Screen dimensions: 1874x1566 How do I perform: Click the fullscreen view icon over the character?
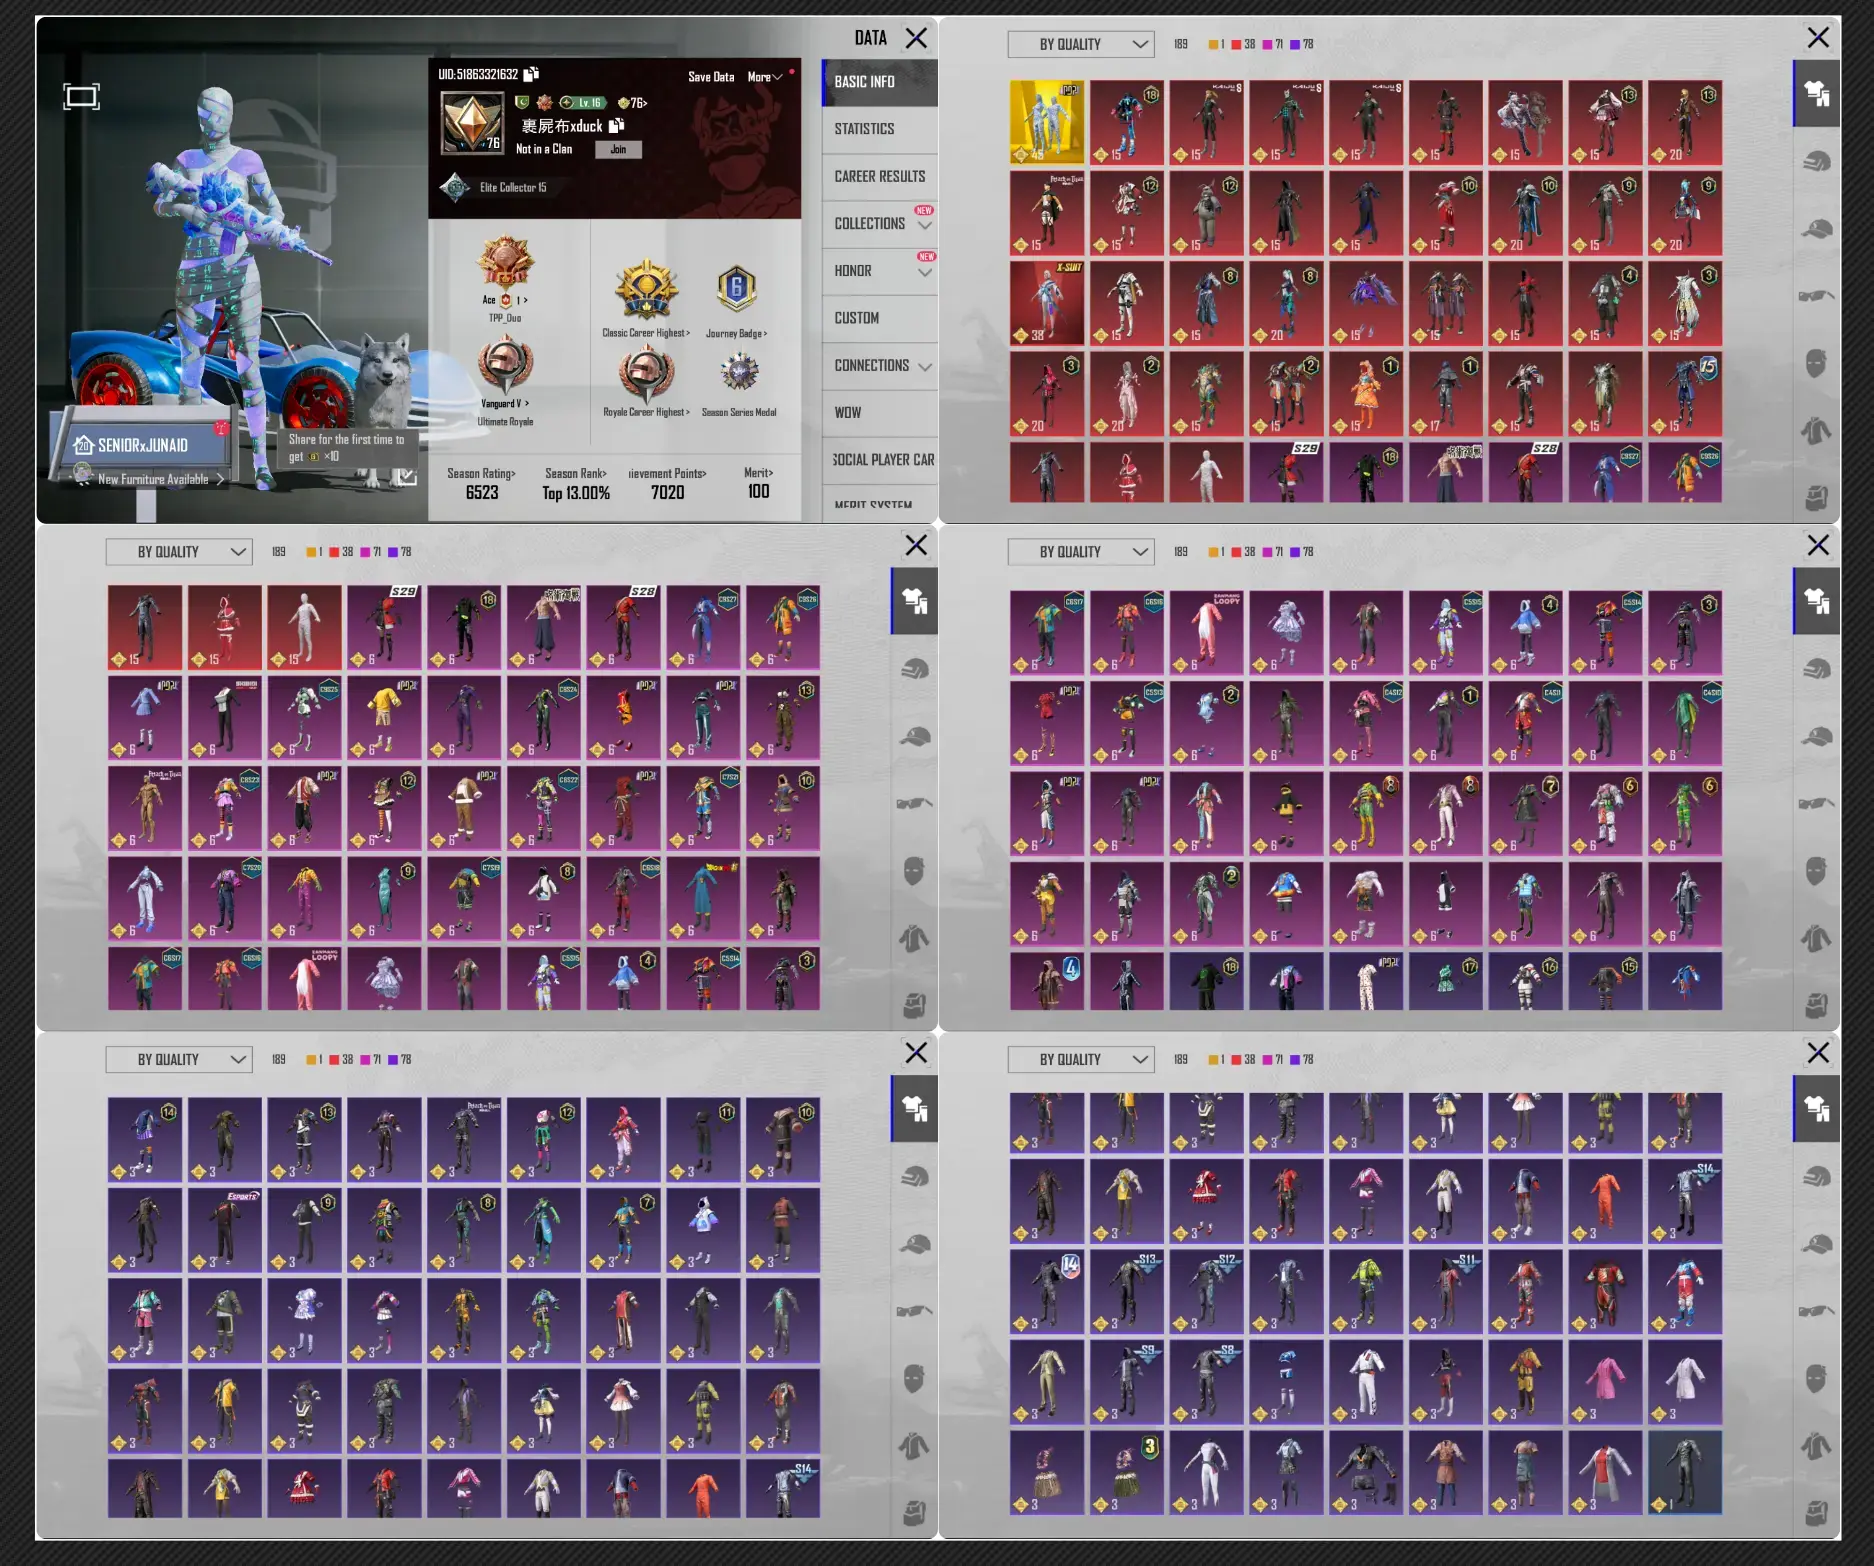[81, 97]
